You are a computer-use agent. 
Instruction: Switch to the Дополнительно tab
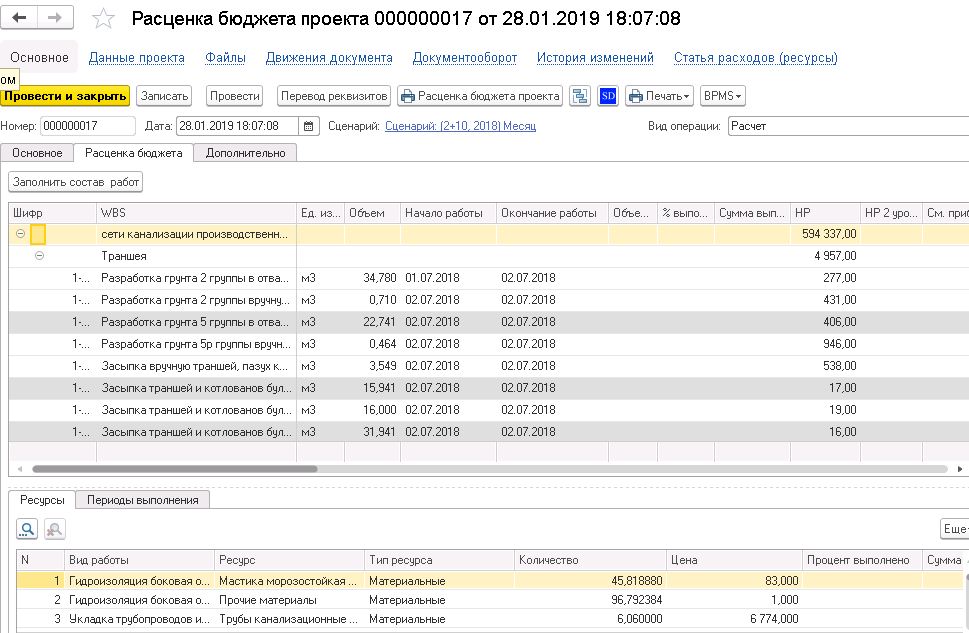[245, 153]
